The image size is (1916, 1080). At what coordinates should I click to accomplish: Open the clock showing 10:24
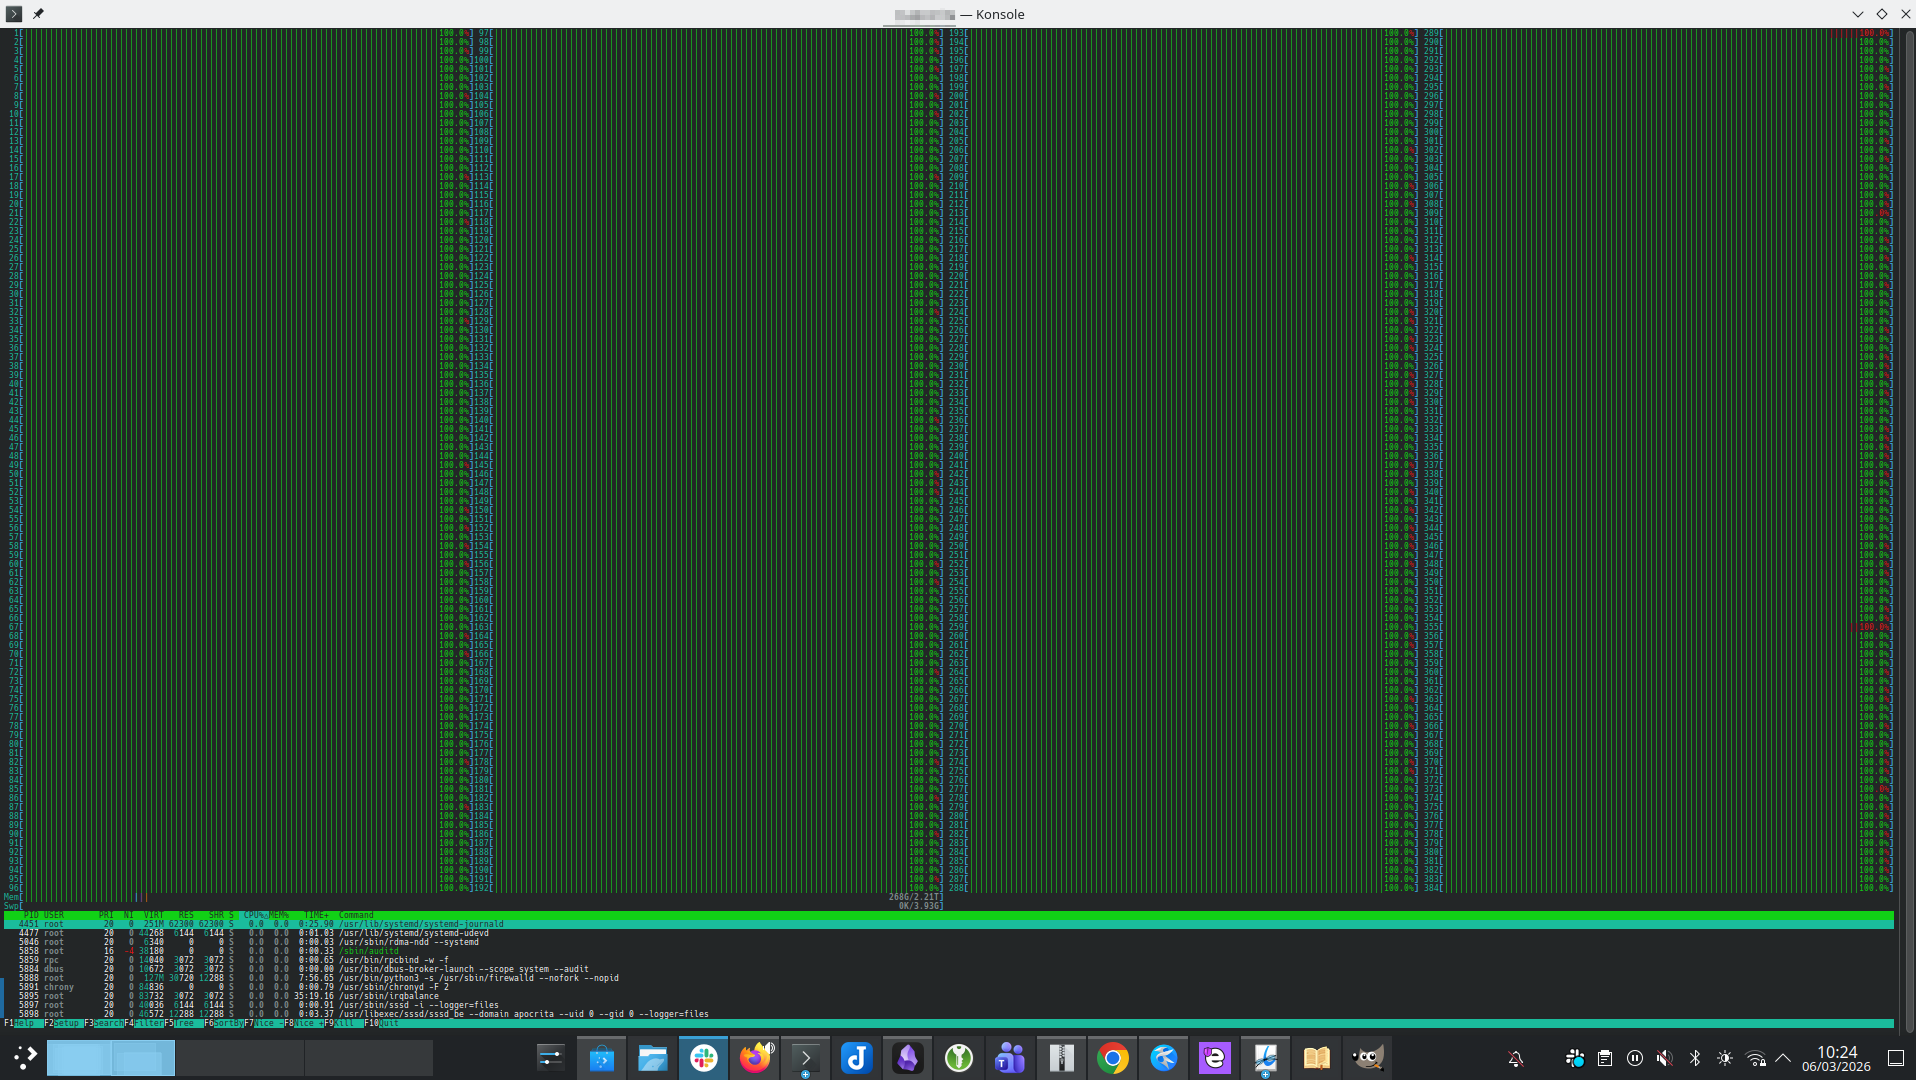pyautogui.click(x=1837, y=1058)
